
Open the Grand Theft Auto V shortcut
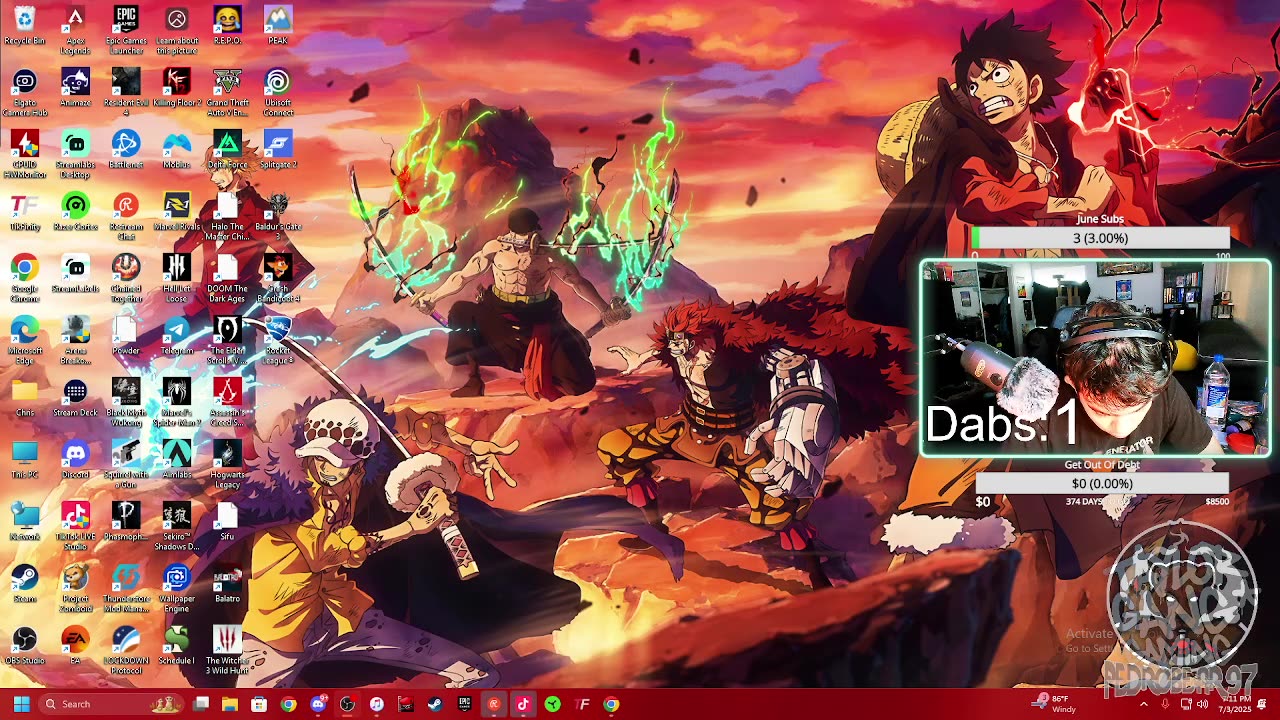pos(227,92)
